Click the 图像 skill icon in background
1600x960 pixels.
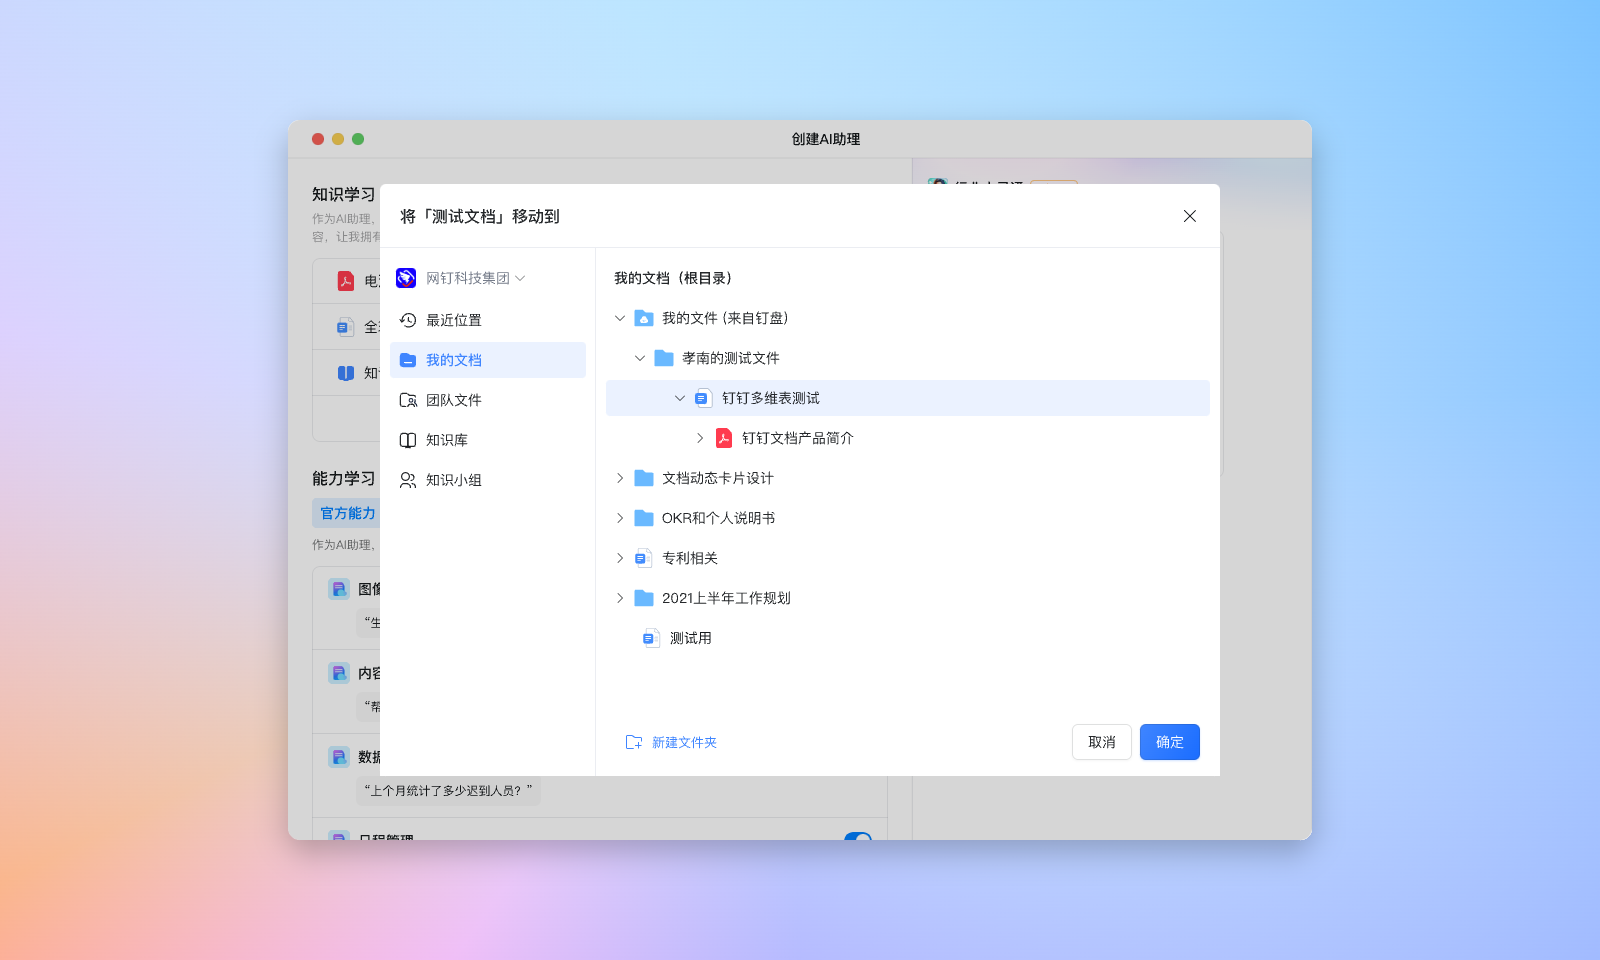point(339,589)
